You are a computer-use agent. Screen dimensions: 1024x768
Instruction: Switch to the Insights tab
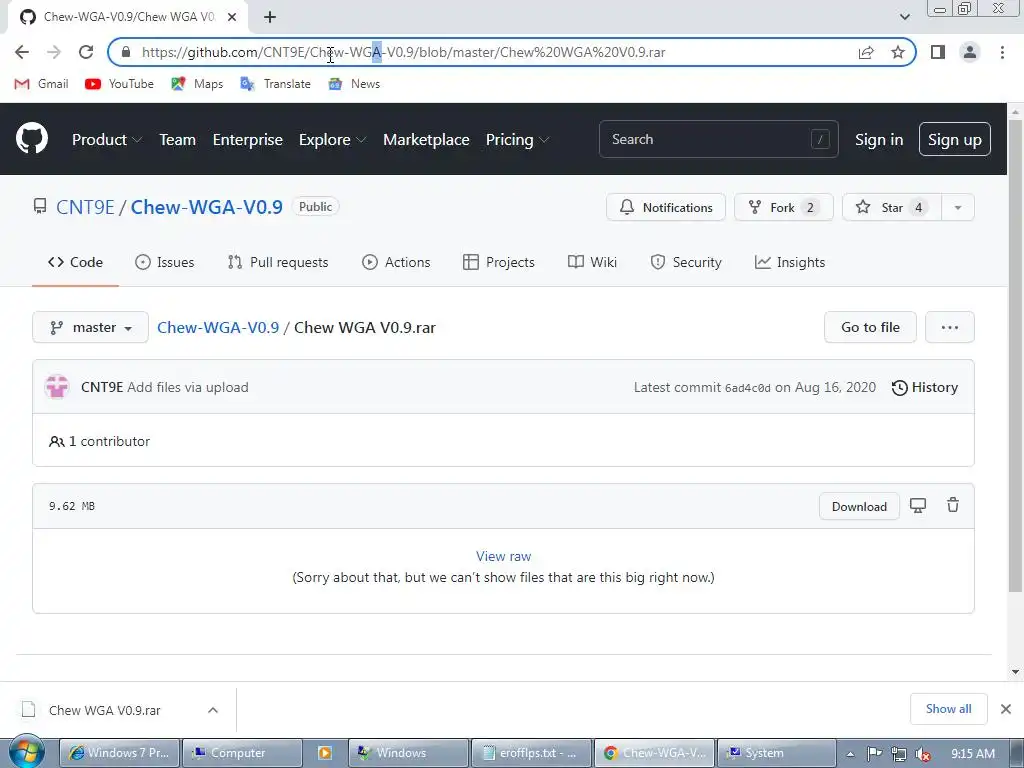pyautogui.click(x=790, y=262)
